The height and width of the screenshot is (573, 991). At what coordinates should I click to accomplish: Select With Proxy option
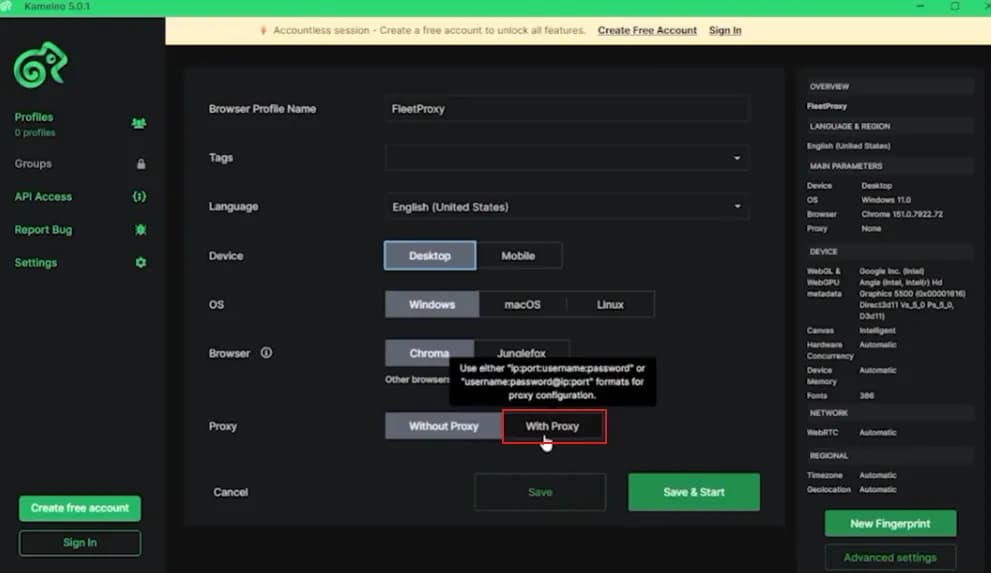coord(552,426)
